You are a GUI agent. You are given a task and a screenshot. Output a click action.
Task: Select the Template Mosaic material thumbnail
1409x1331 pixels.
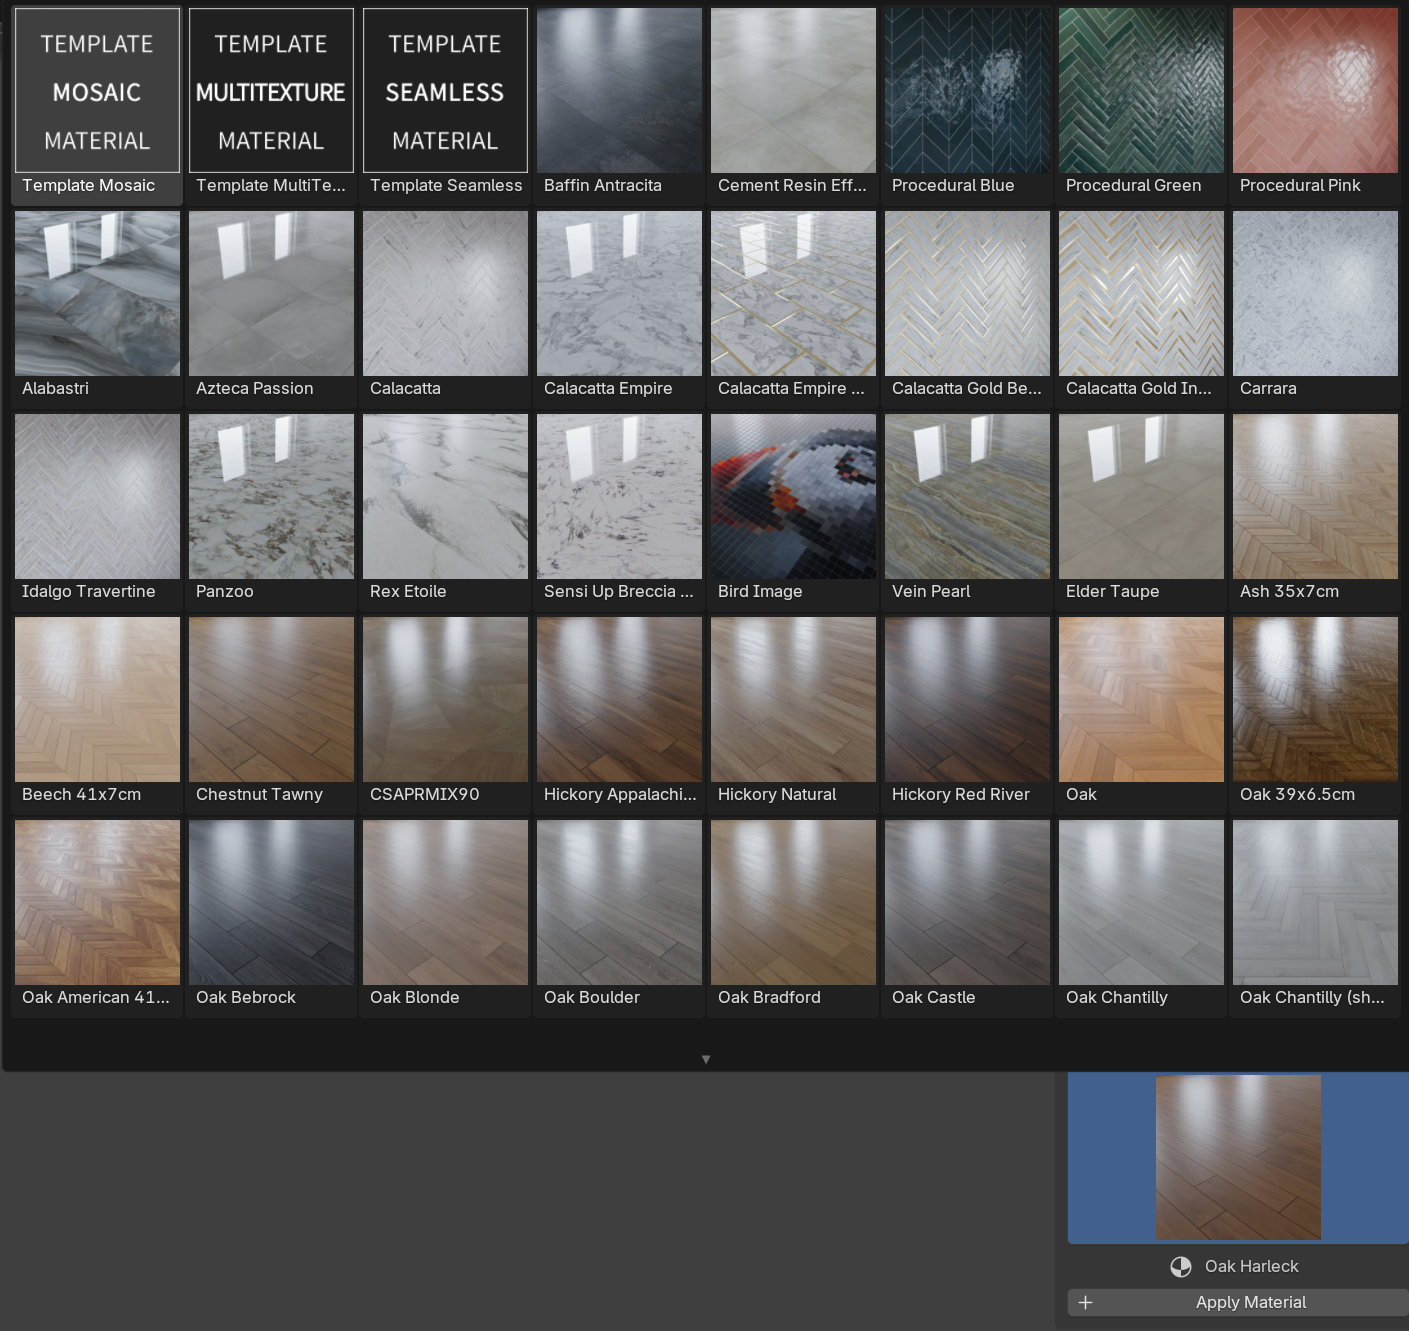97,91
